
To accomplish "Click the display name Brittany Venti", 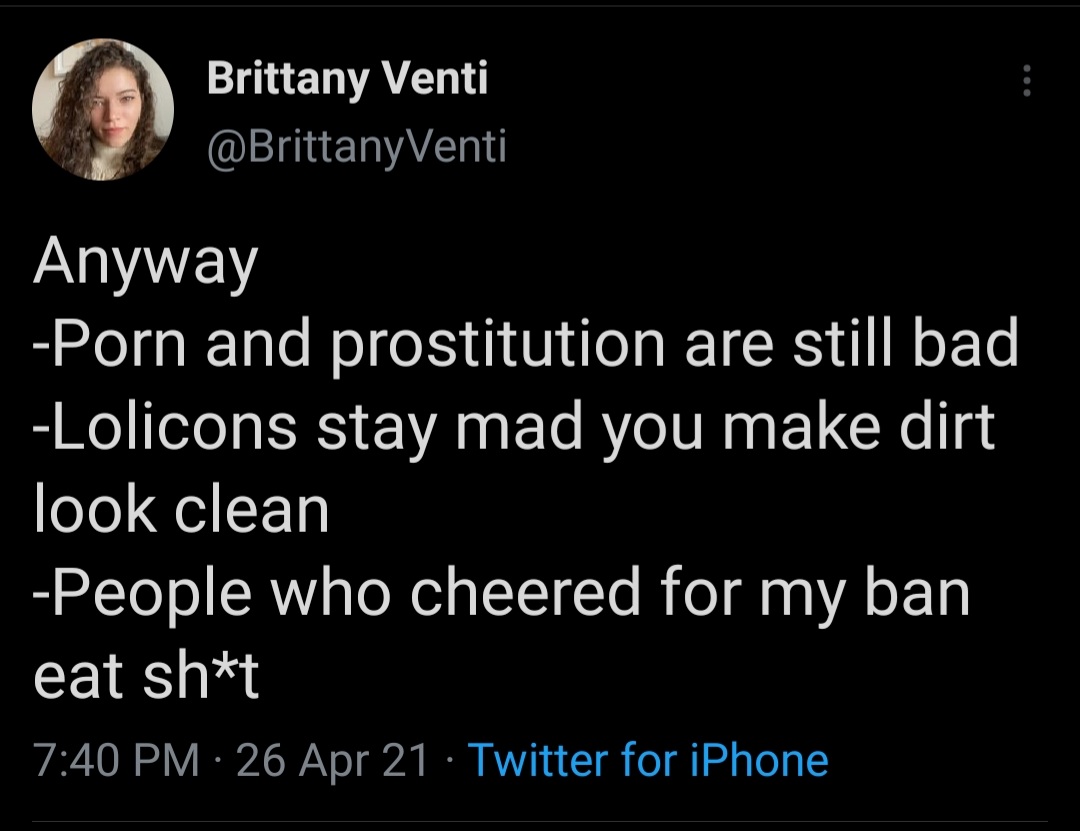I will [347, 78].
